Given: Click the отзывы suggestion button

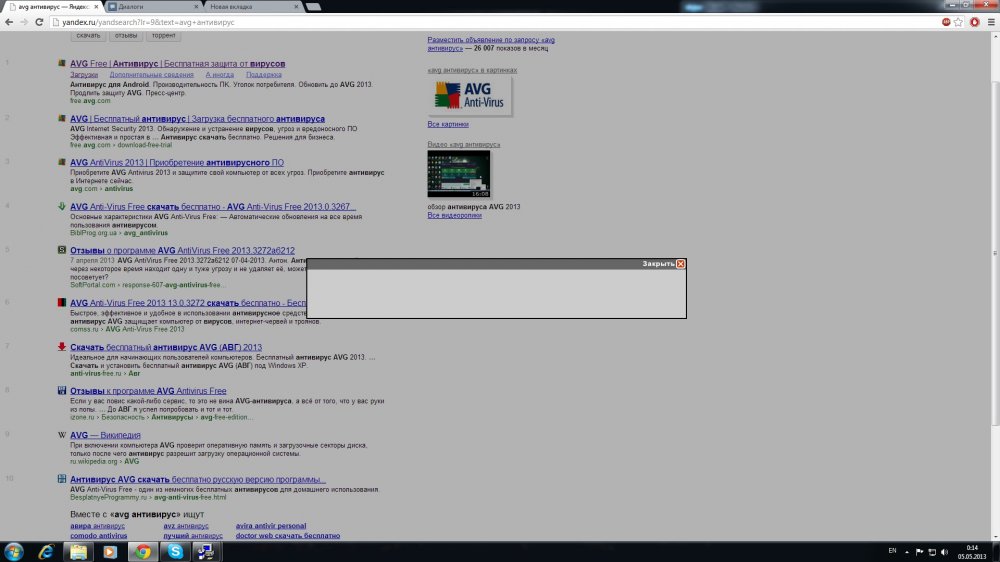Looking at the screenshot, I should [126, 36].
